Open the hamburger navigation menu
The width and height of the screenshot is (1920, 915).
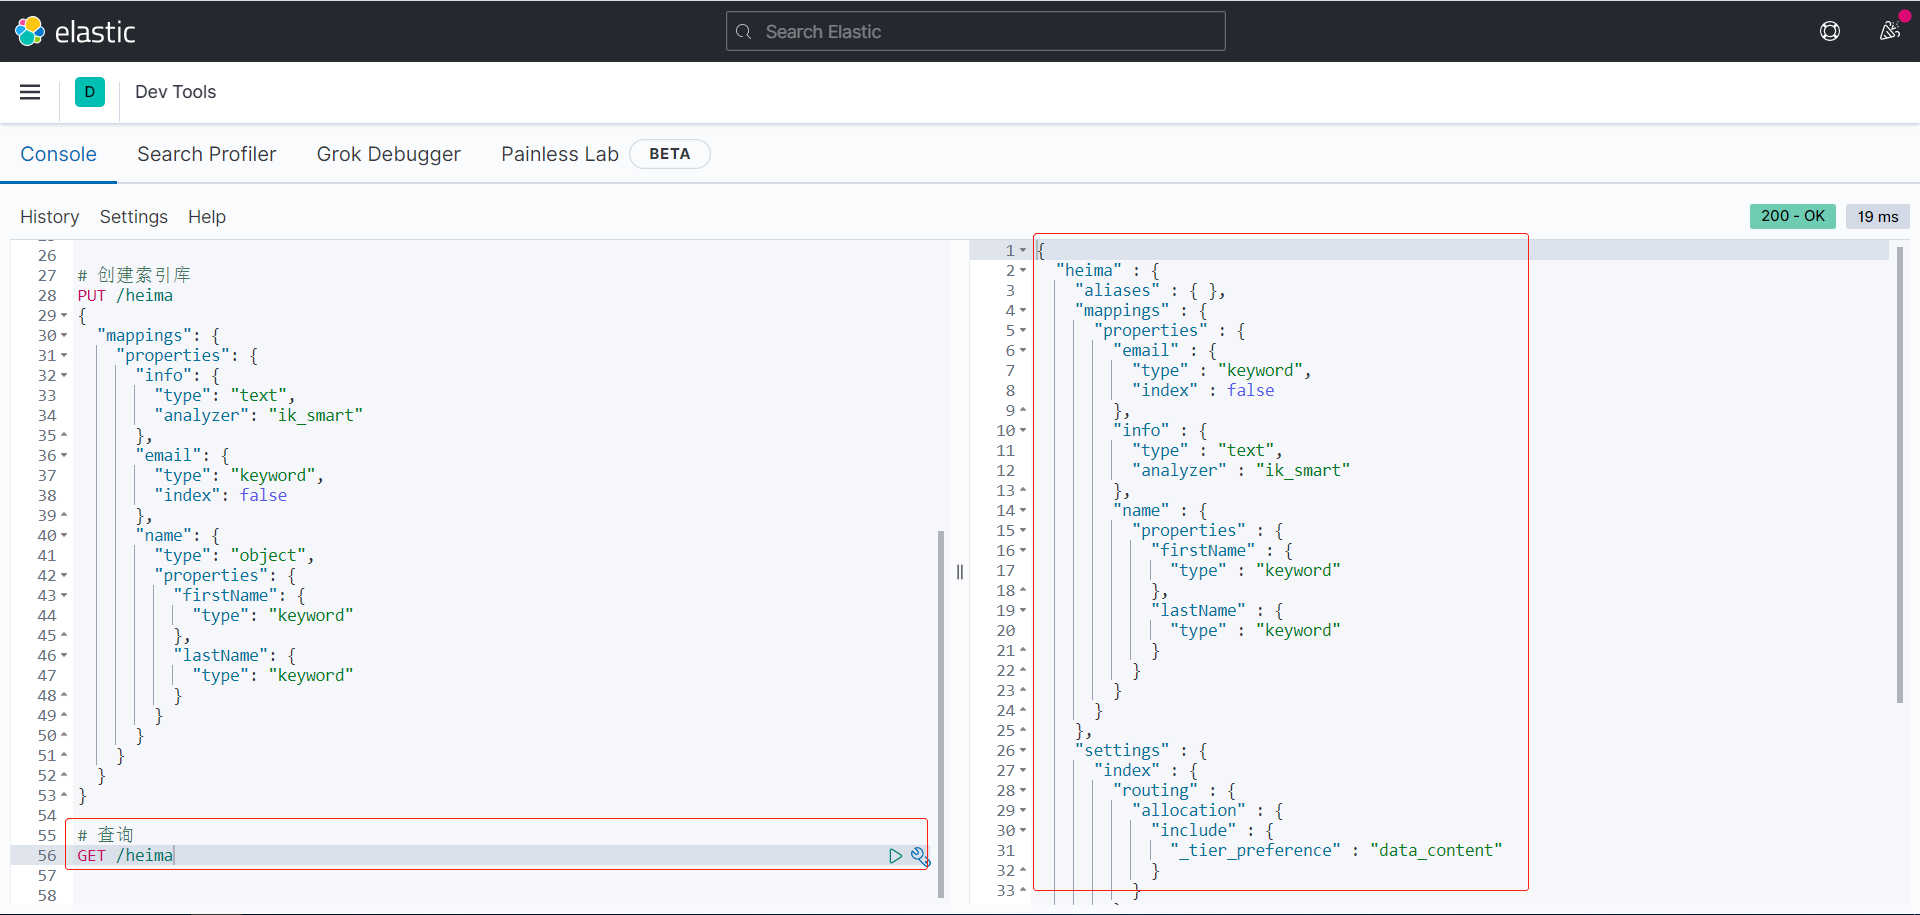tap(30, 92)
